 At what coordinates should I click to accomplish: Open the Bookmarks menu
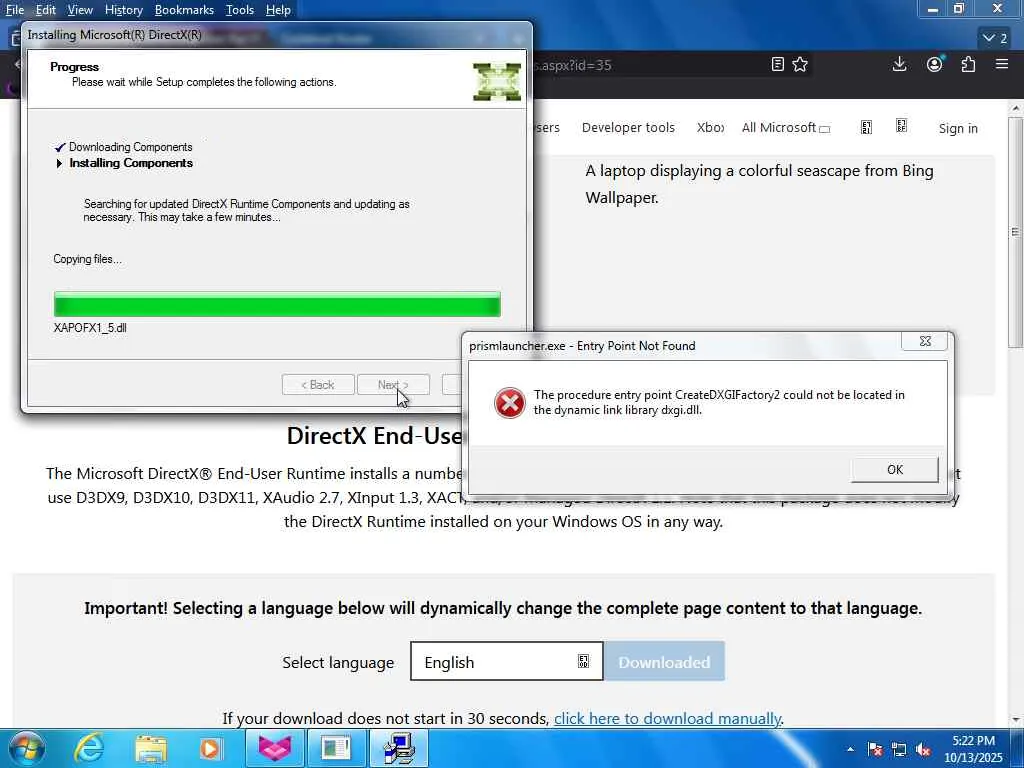tap(184, 10)
